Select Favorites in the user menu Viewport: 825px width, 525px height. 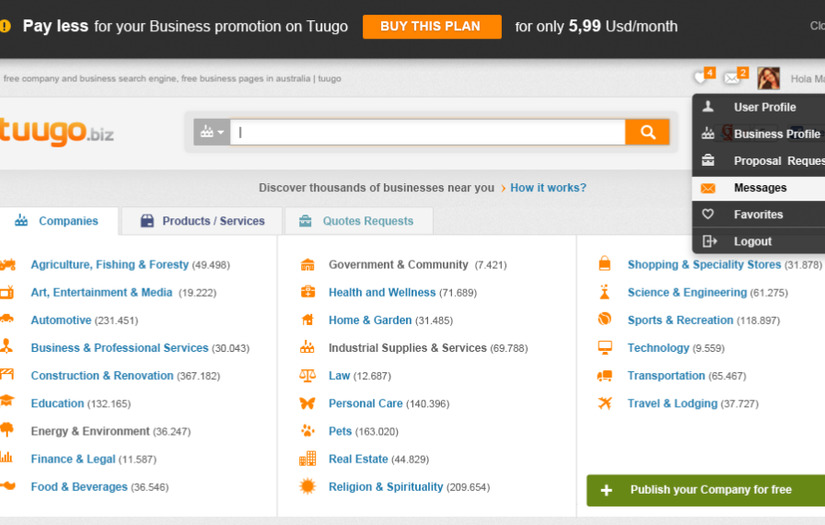tap(759, 215)
